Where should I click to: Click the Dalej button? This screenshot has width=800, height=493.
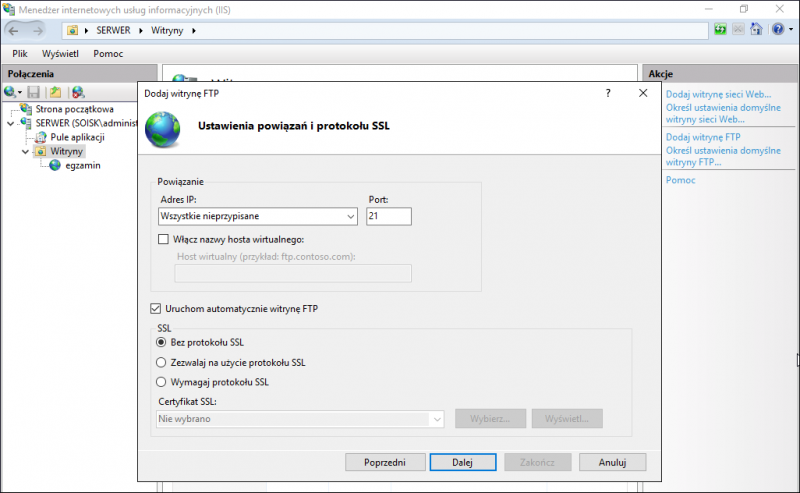463,462
